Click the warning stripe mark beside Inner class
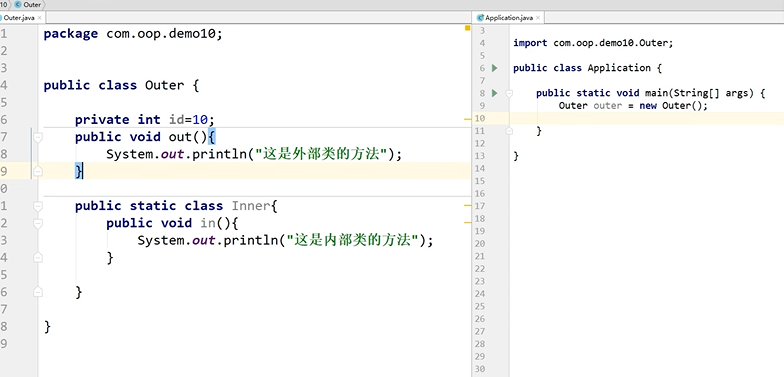784x377 pixels. (x=468, y=206)
